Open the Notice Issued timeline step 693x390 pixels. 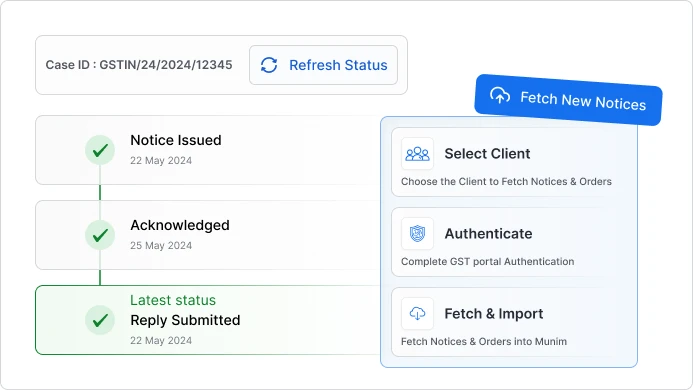(x=208, y=150)
